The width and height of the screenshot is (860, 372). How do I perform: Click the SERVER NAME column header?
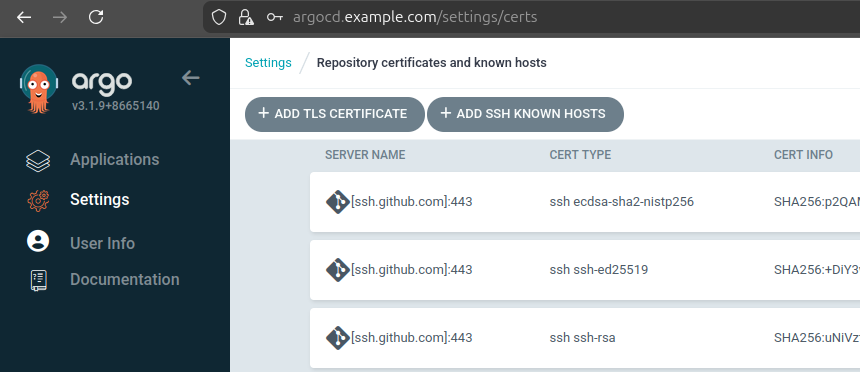365,155
